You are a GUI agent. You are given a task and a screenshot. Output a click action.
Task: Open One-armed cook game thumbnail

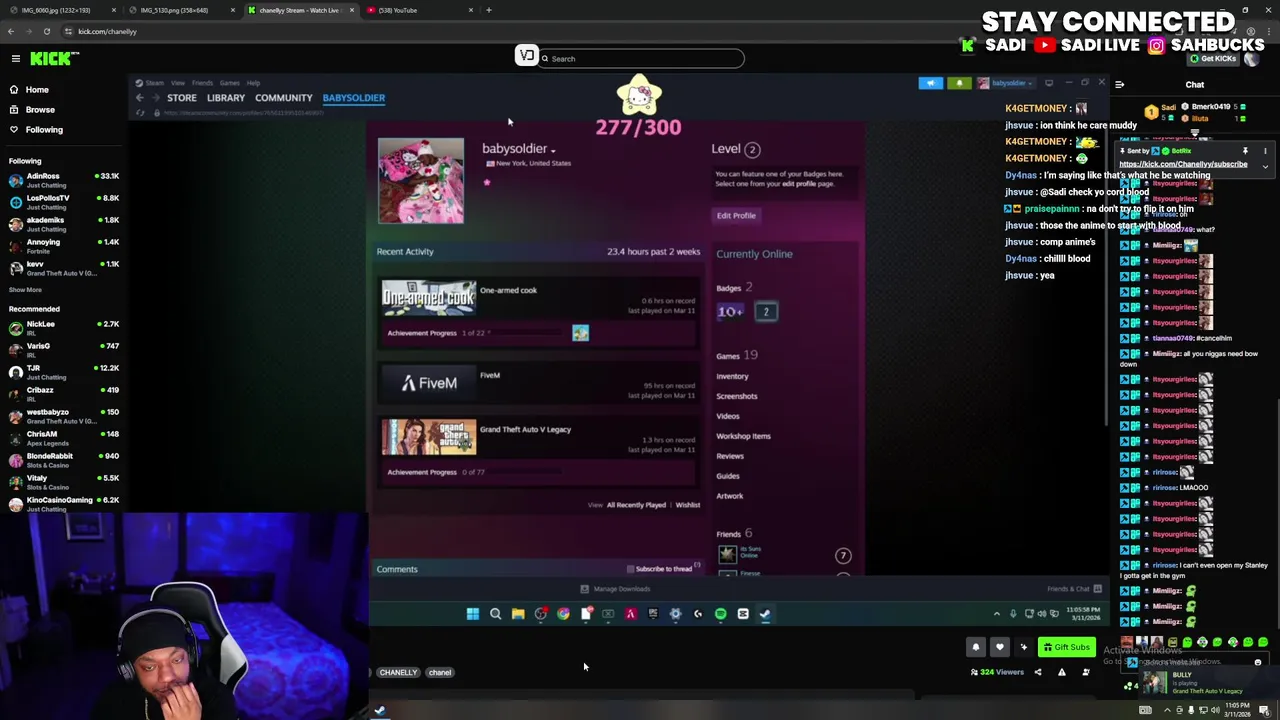[429, 298]
